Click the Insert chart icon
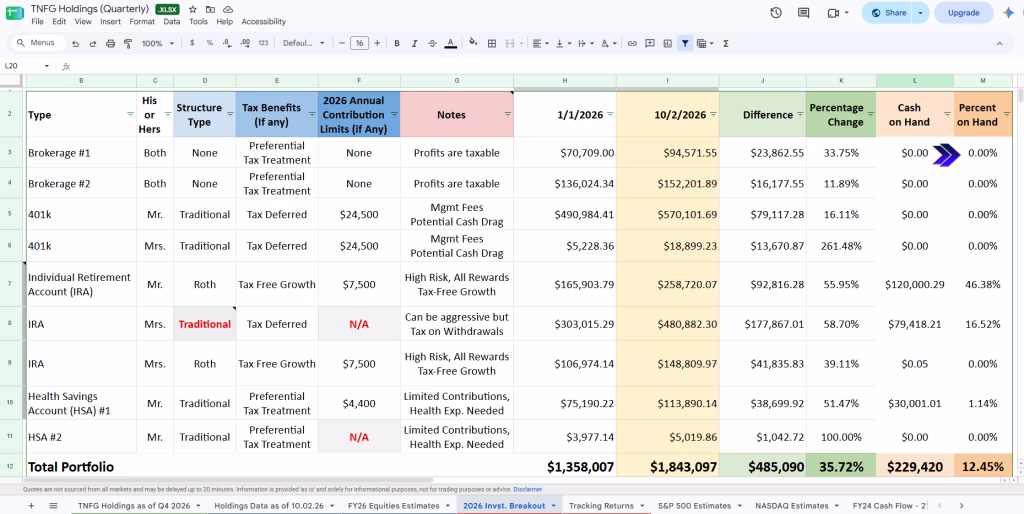 pyautogui.click(x=667, y=43)
